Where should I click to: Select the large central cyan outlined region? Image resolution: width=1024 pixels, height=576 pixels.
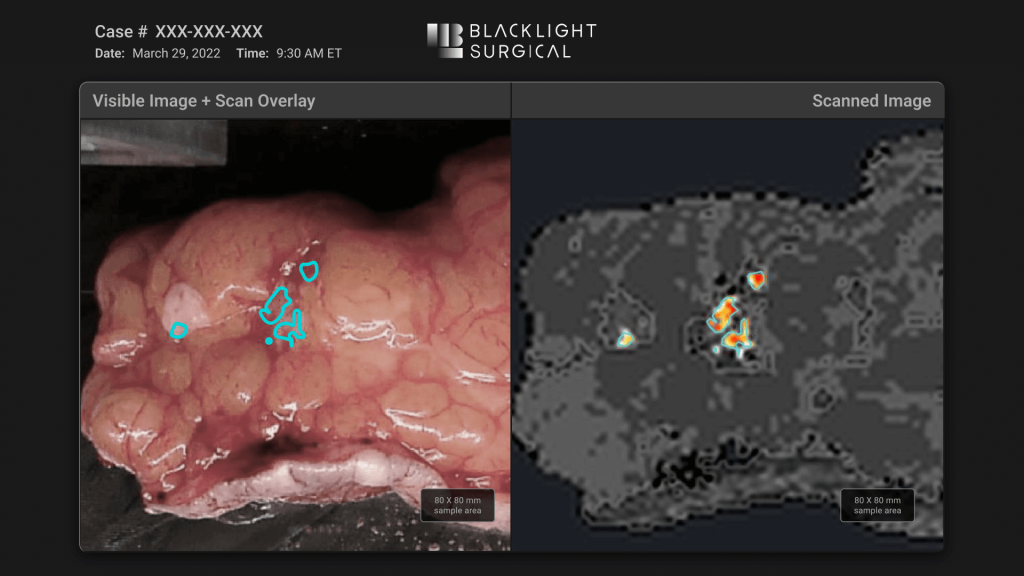pos(274,304)
